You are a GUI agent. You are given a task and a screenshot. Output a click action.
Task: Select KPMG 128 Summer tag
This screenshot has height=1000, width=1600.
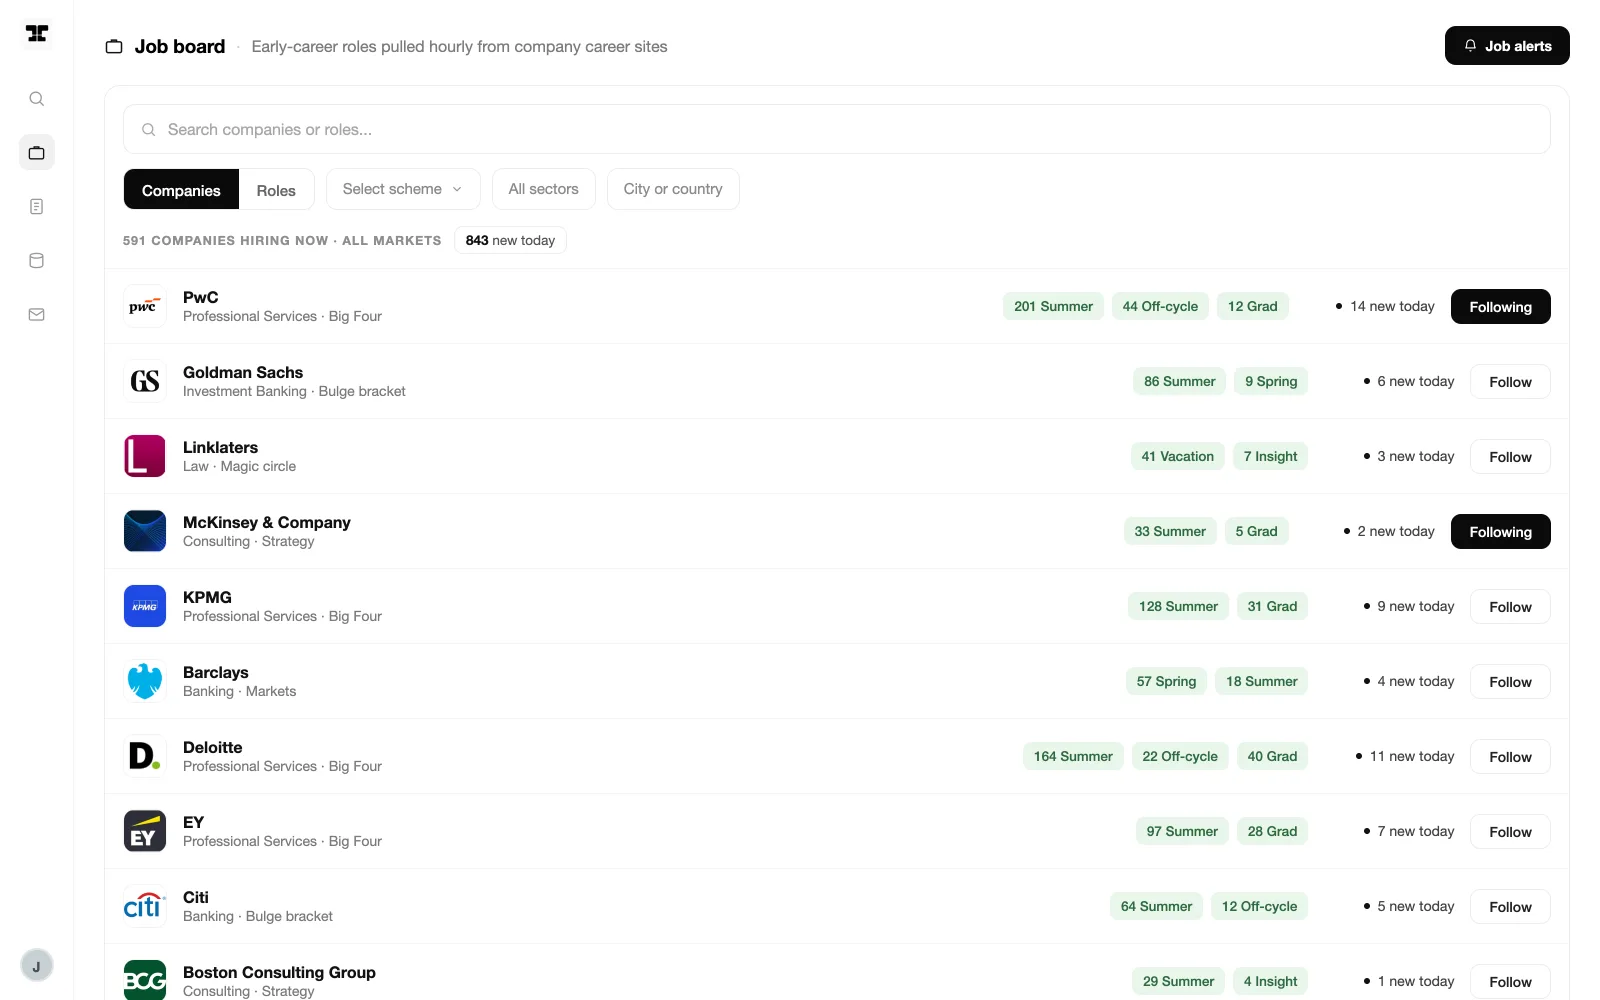(x=1178, y=606)
